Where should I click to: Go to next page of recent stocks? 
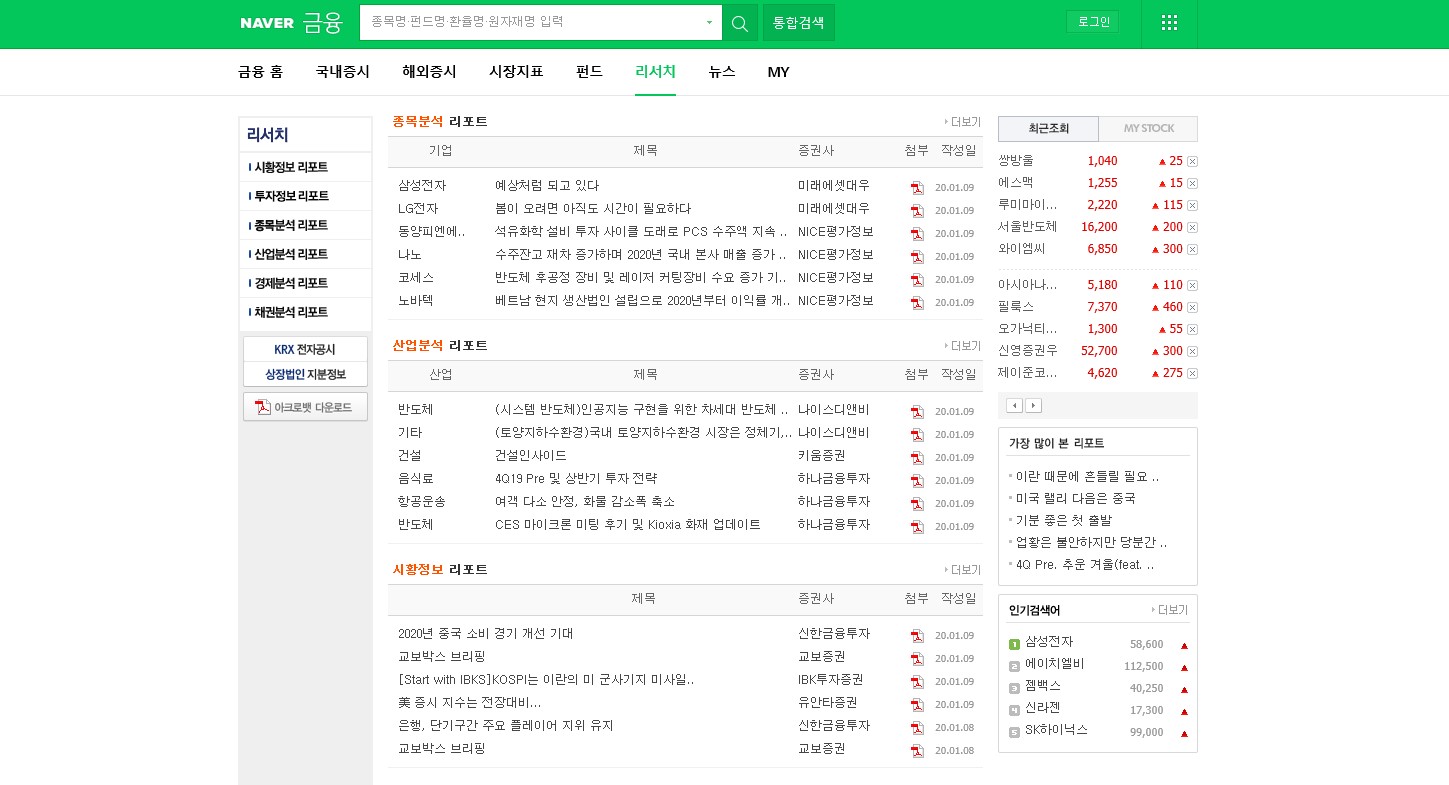[x=1033, y=405]
